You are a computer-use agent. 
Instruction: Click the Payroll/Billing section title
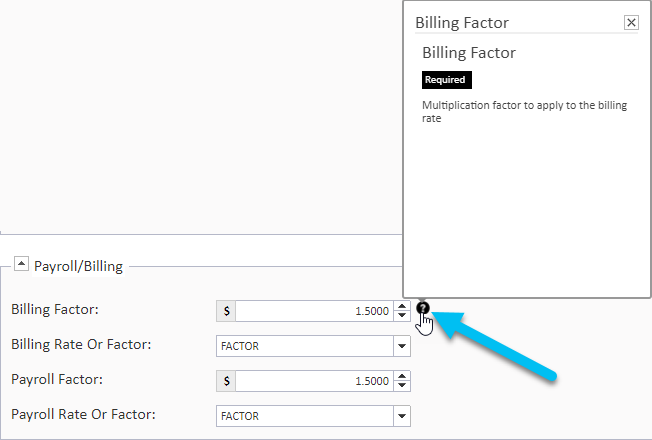pyautogui.click(x=78, y=266)
